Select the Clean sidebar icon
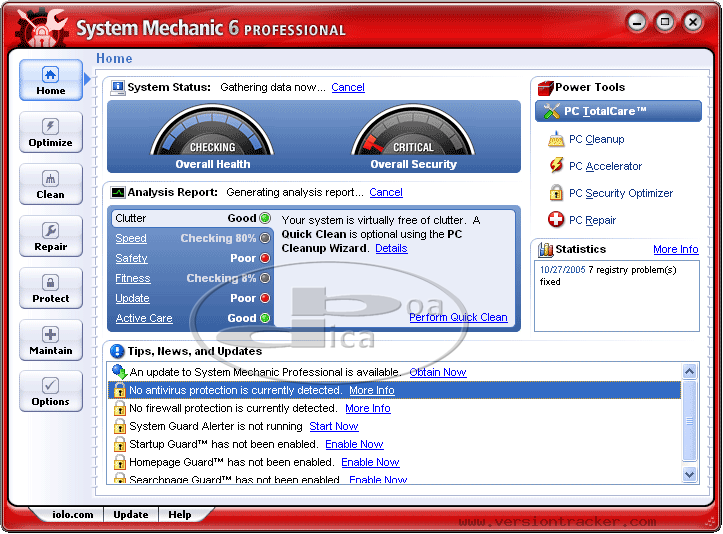 [51, 184]
